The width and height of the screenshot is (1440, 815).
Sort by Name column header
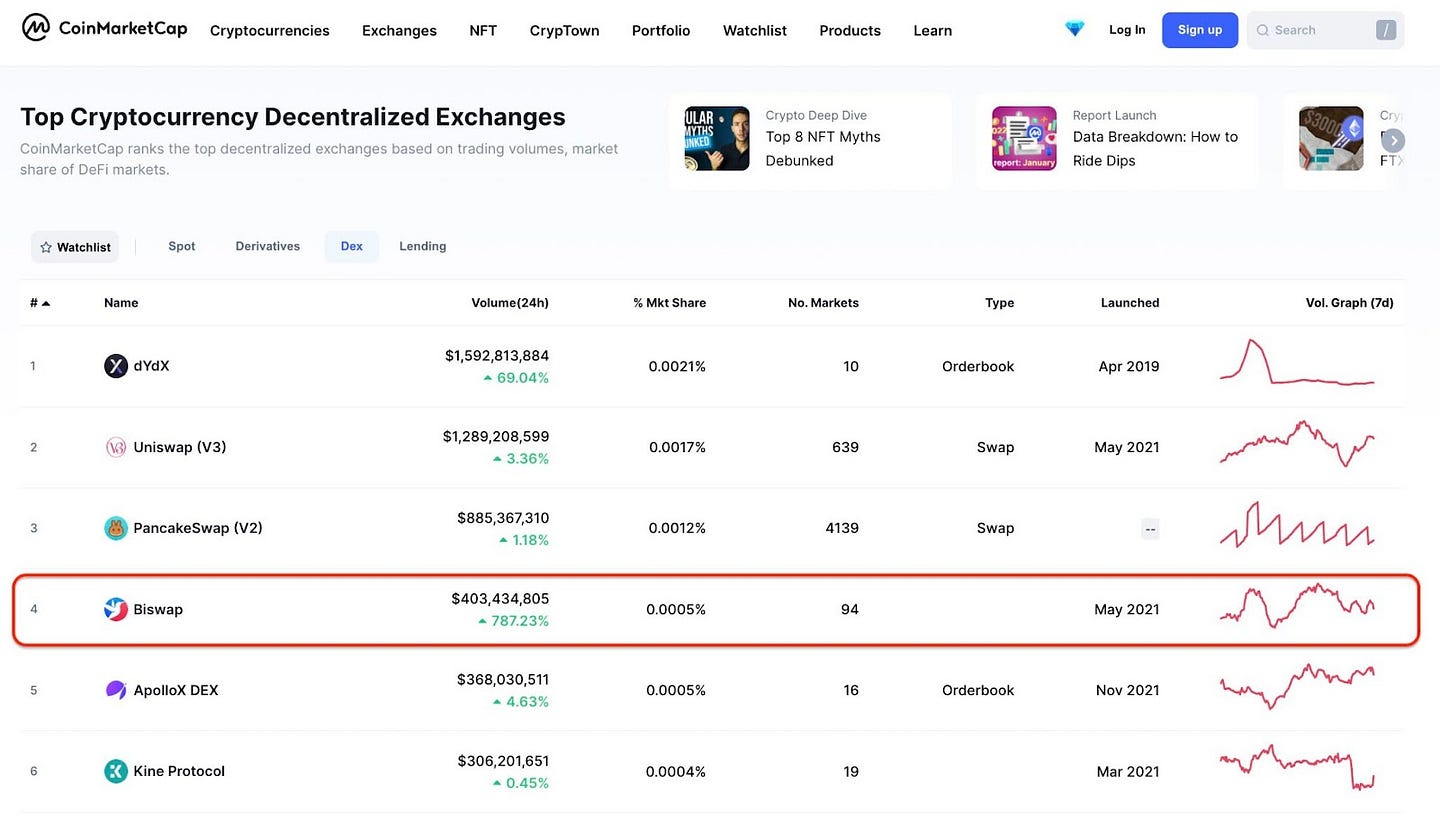(121, 303)
